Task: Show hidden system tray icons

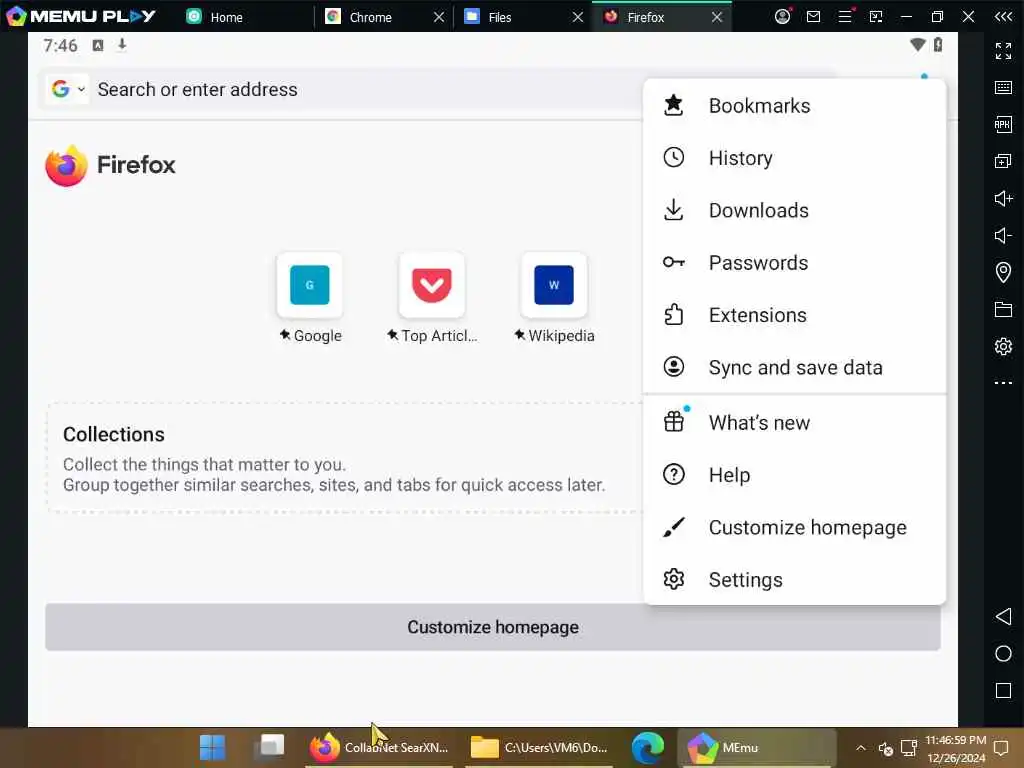Action: (861, 748)
